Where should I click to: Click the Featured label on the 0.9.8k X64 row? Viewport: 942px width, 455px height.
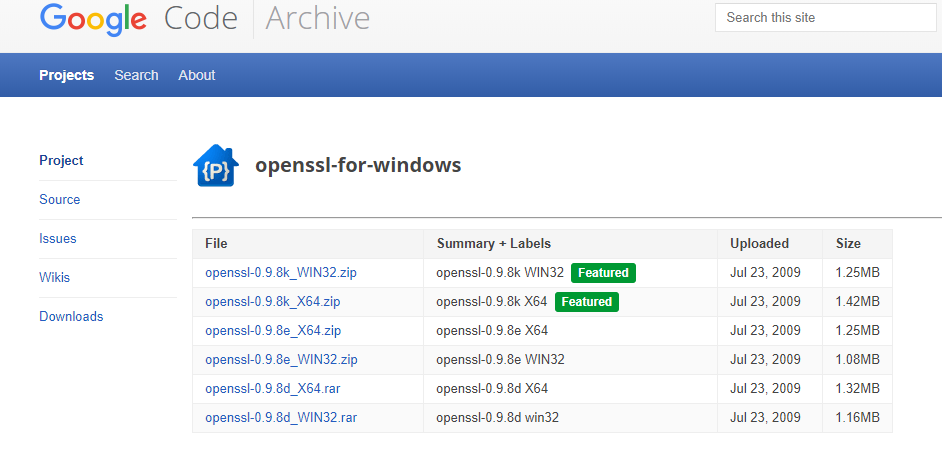(586, 302)
